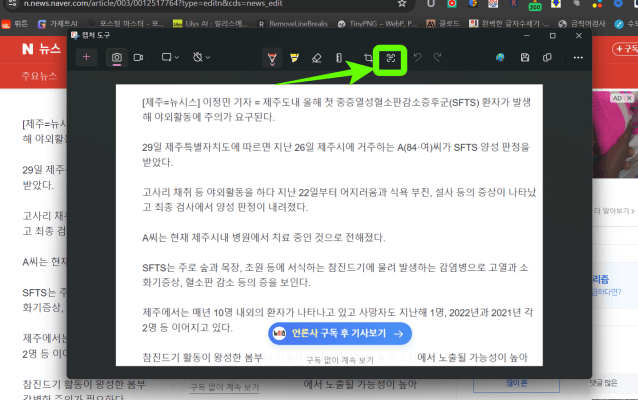Open the 뤼튼 bookmark
The height and width of the screenshot is (400, 638).
tap(15, 24)
